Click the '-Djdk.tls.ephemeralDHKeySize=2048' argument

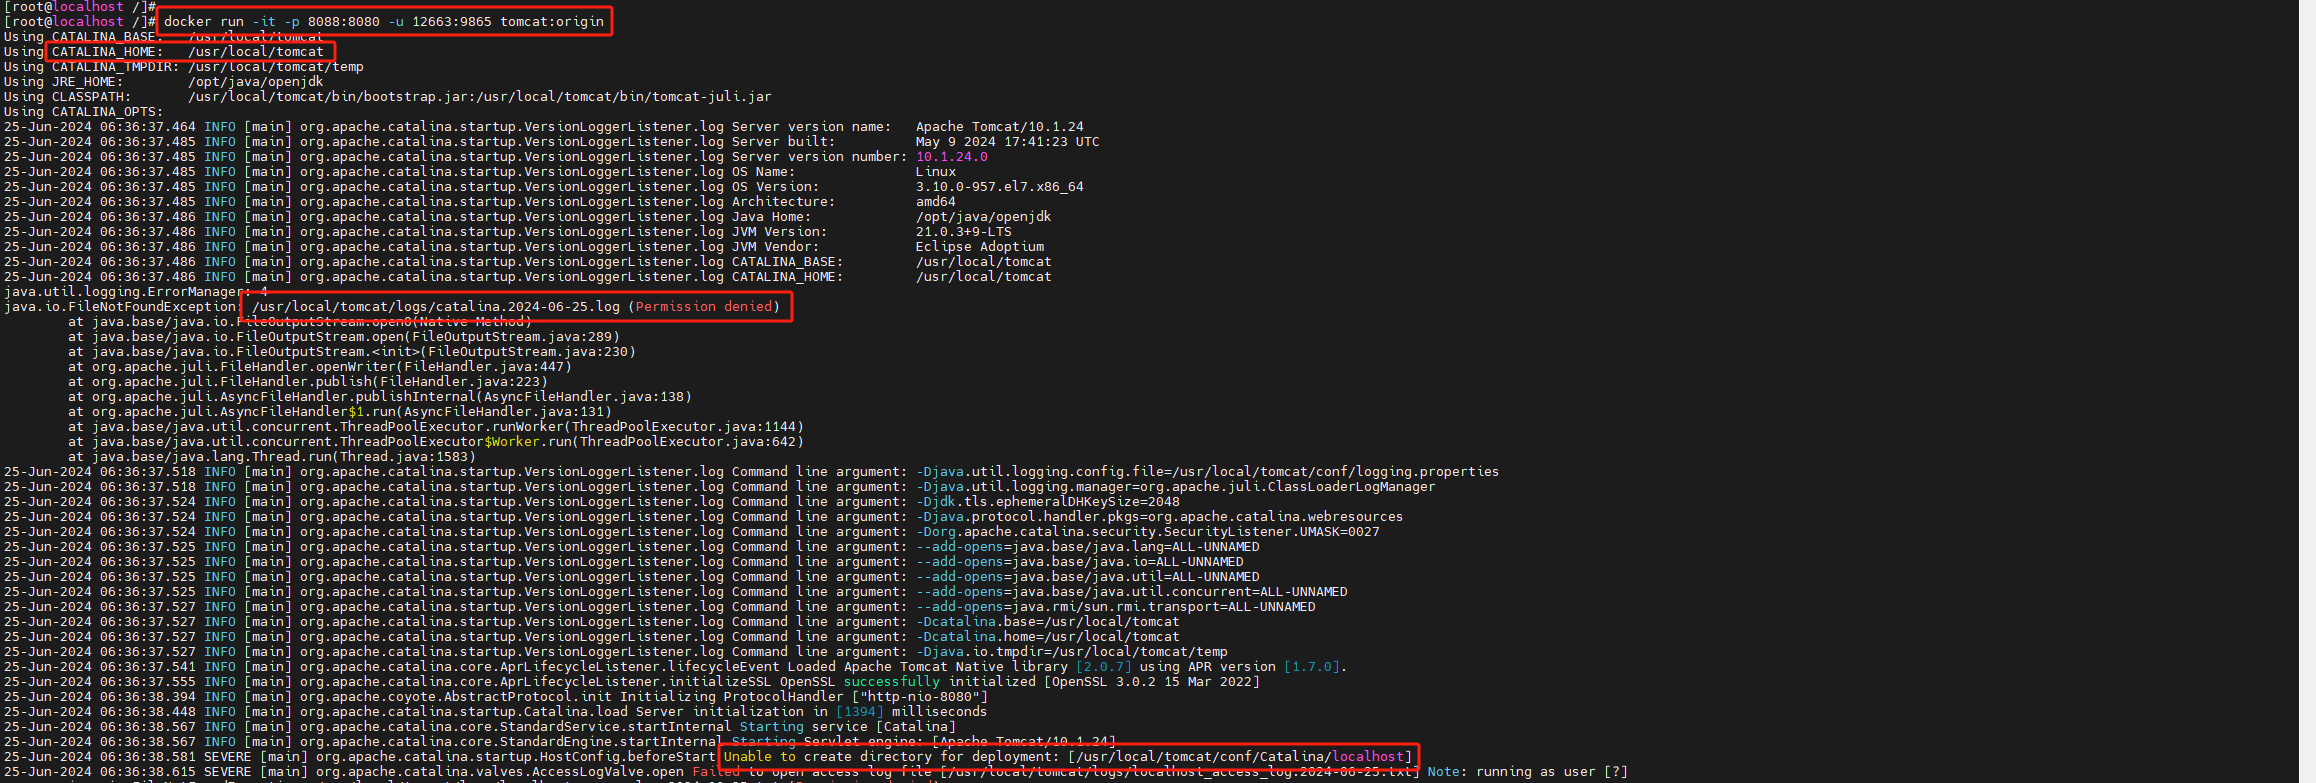(1048, 501)
